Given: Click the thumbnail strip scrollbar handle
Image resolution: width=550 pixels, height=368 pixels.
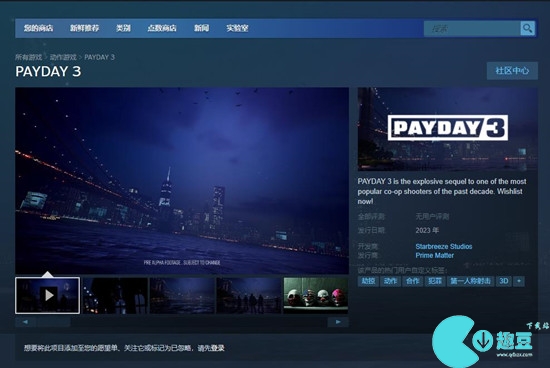Looking at the screenshot, I should [x=53, y=322].
